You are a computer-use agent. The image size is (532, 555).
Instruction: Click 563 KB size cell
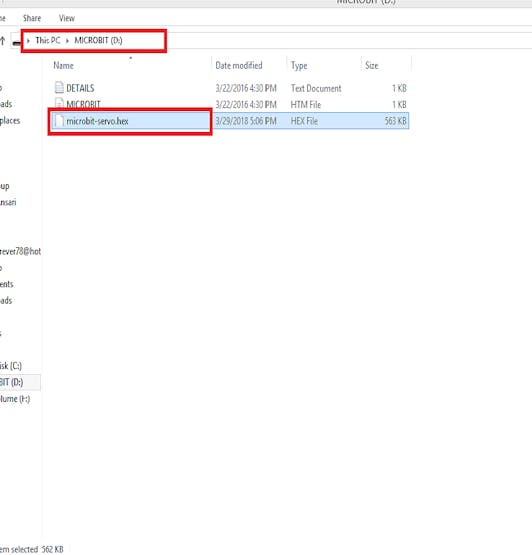395,121
